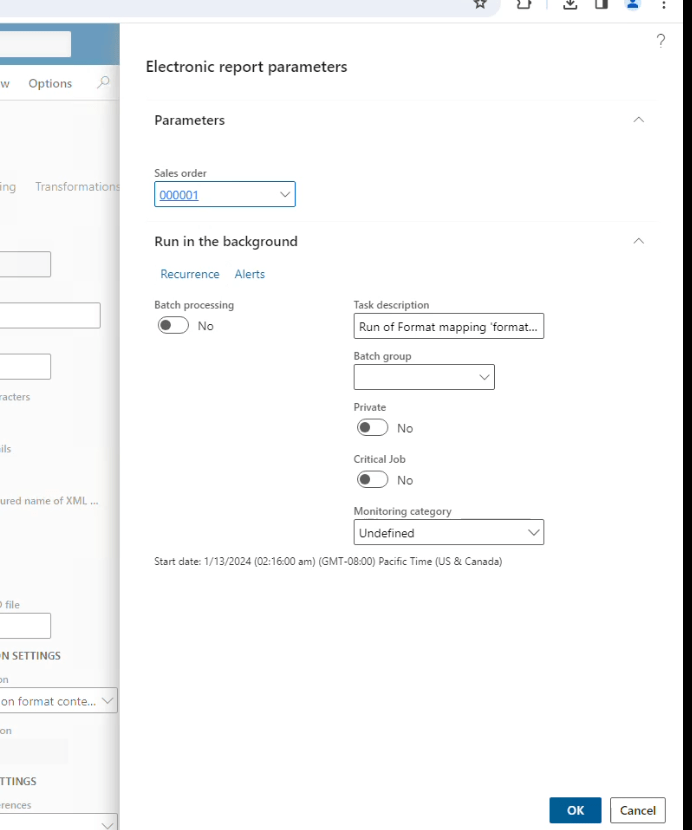Open the browser profile avatar icon

pos(632,4)
